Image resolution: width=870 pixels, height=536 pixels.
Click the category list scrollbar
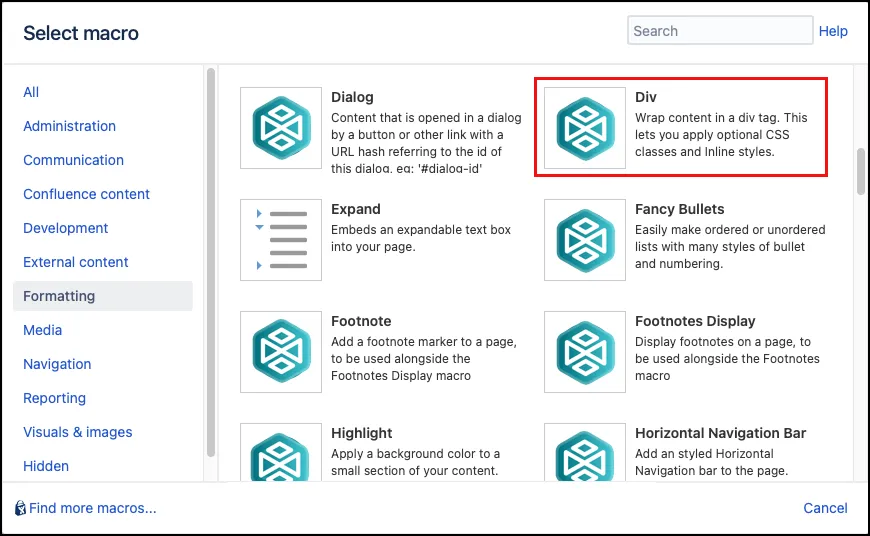pyautogui.click(x=211, y=262)
